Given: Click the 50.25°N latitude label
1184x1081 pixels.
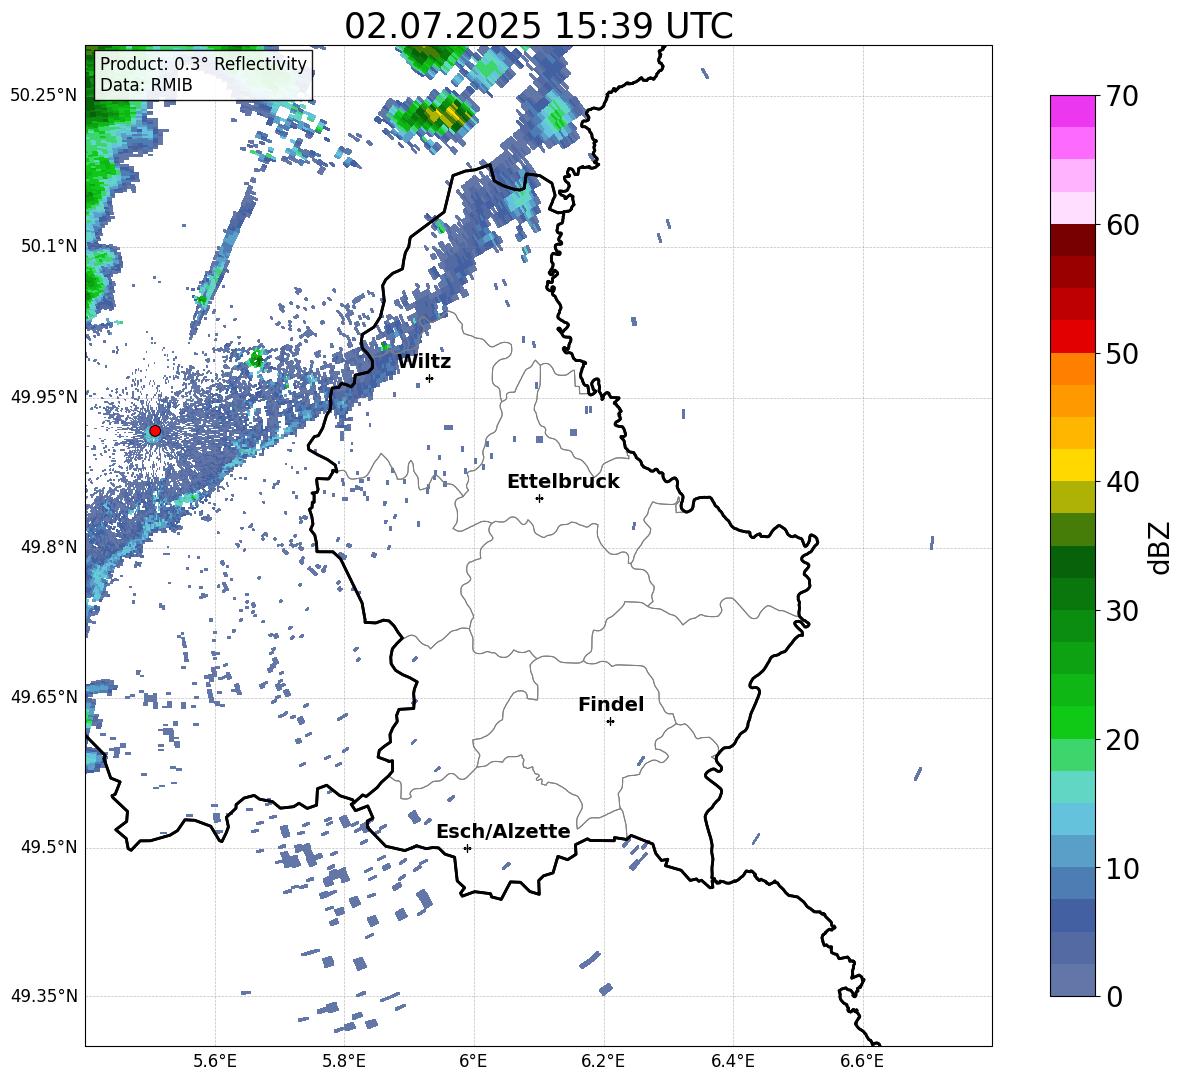Looking at the screenshot, I should tap(44, 96).
